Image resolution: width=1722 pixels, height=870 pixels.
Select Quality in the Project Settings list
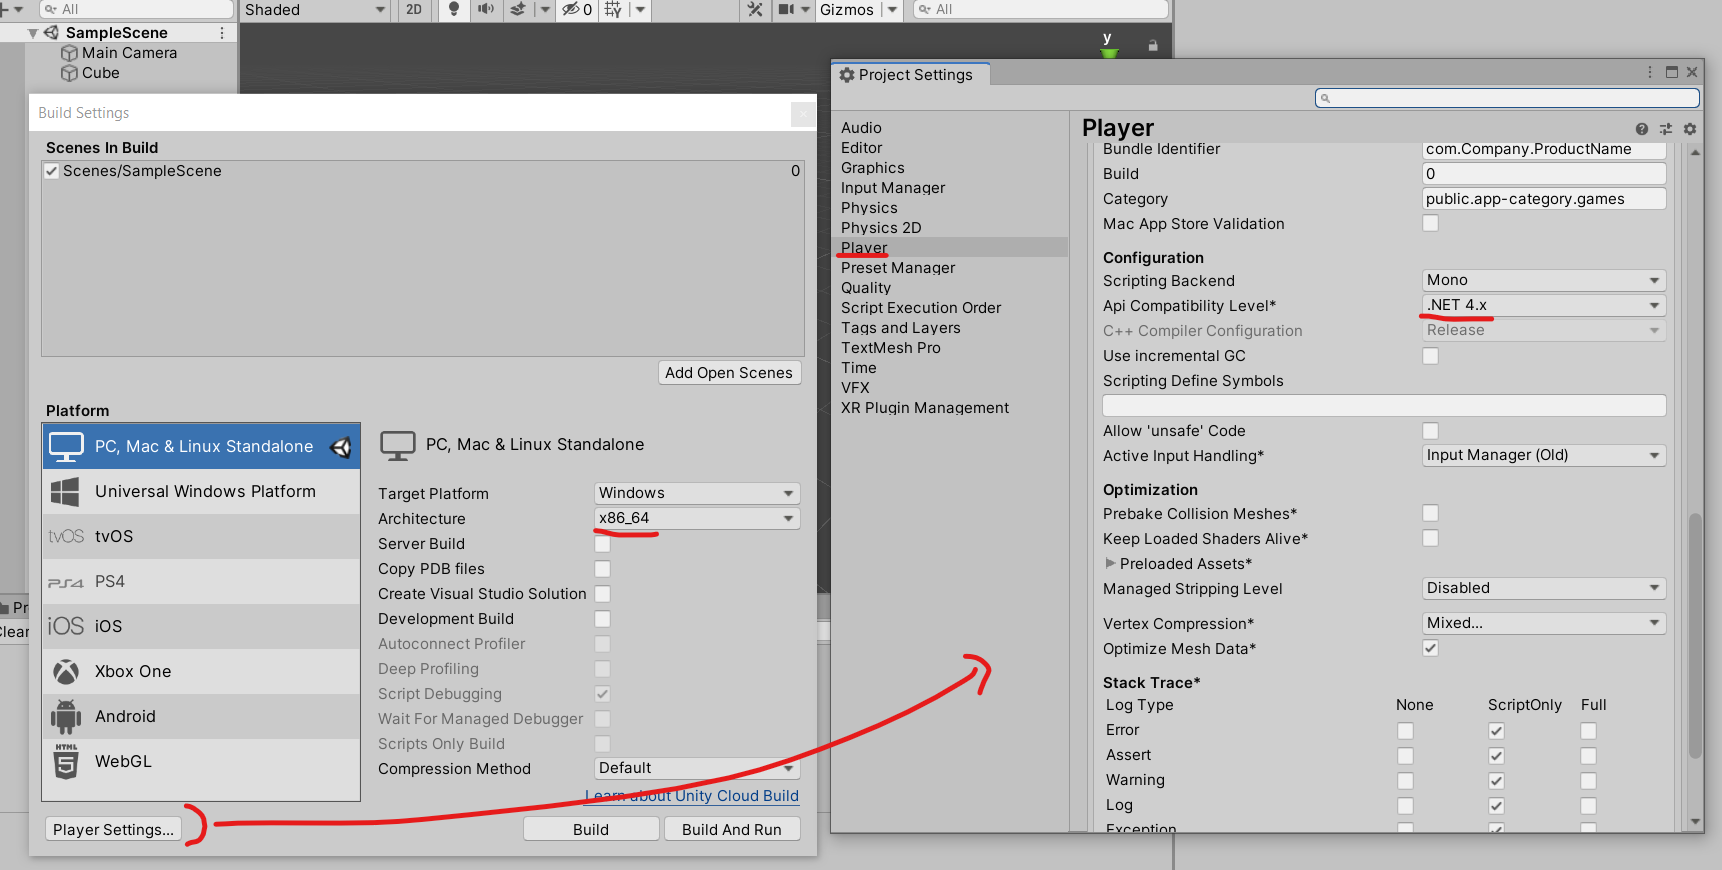866,288
